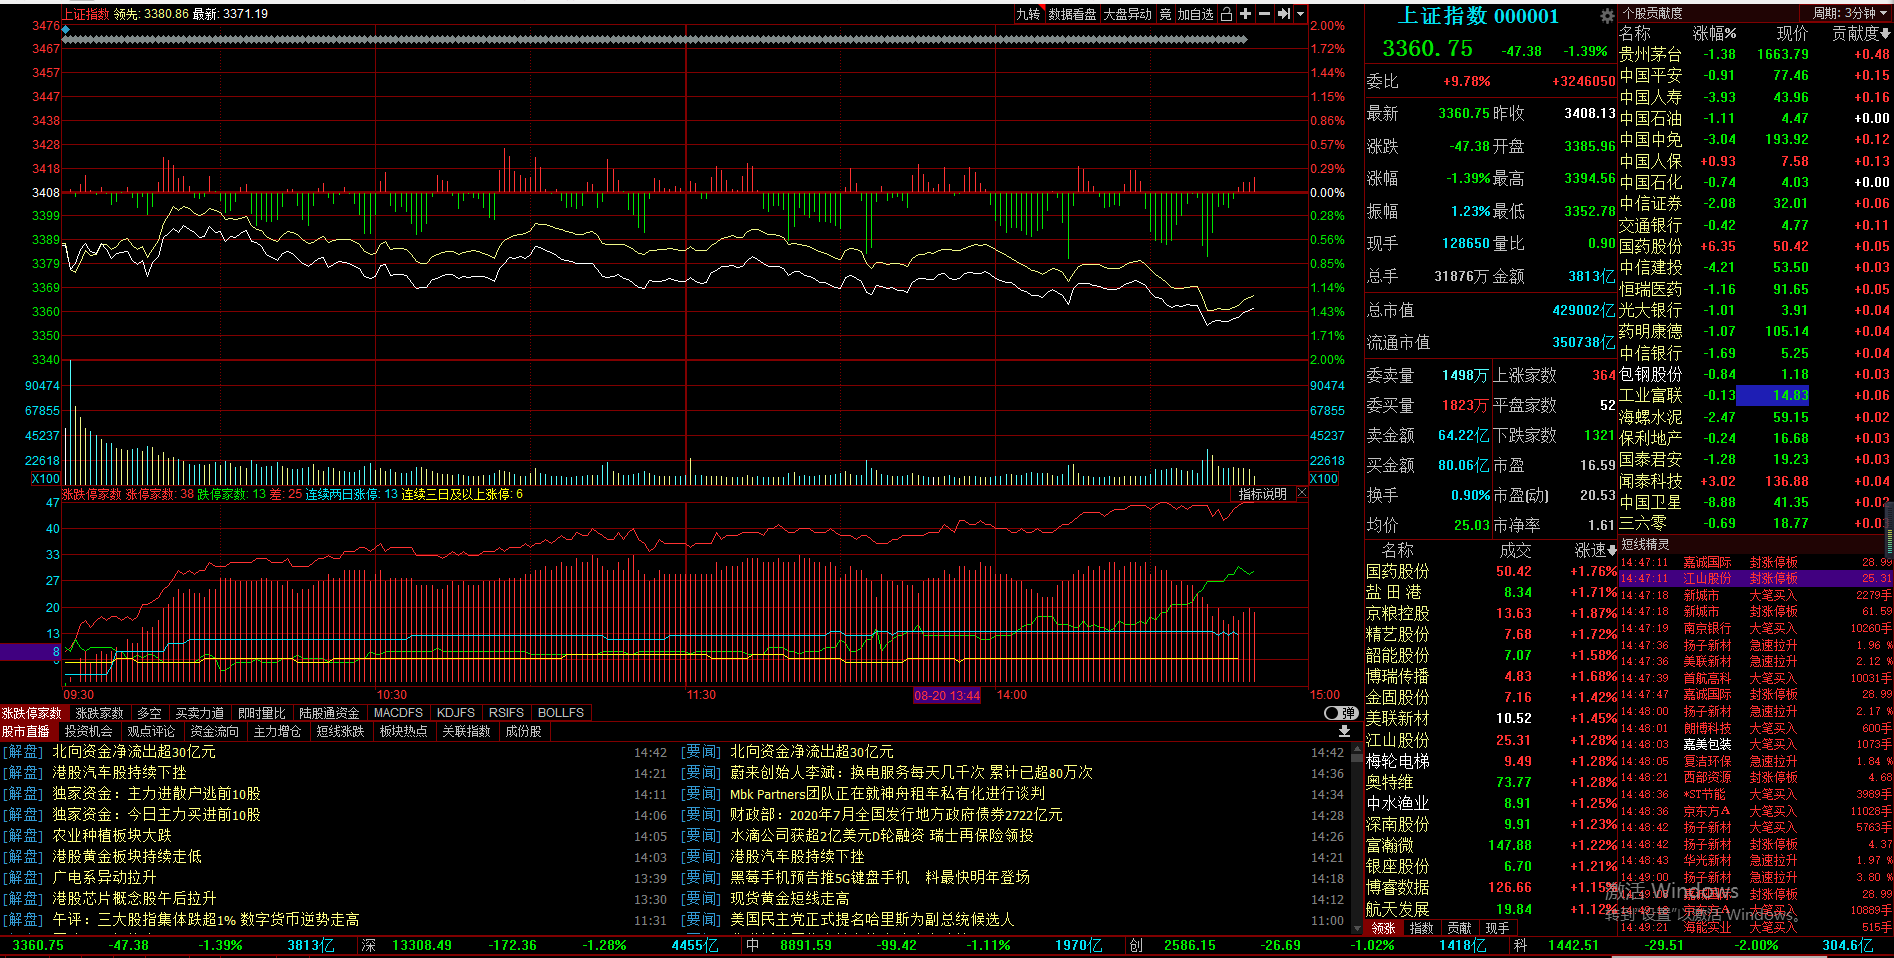The width and height of the screenshot is (1894, 958).
Task: Select the highlighted 工业富联 row
Action: (x=1755, y=395)
